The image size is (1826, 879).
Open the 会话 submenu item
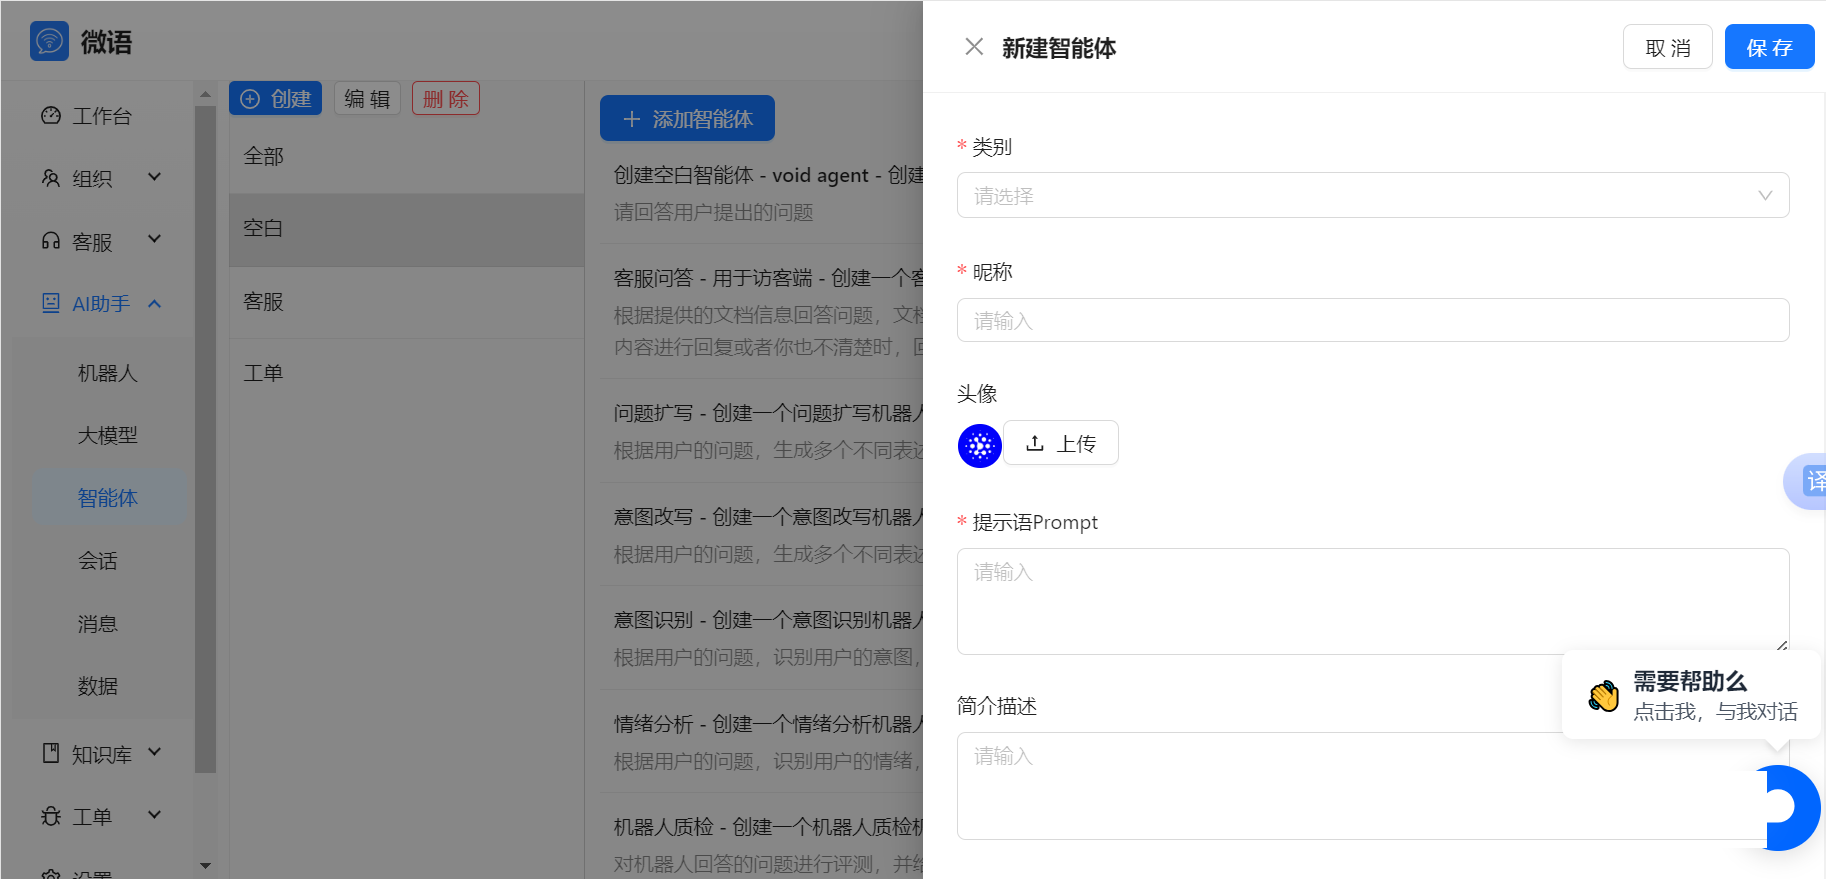[x=98, y=561]
